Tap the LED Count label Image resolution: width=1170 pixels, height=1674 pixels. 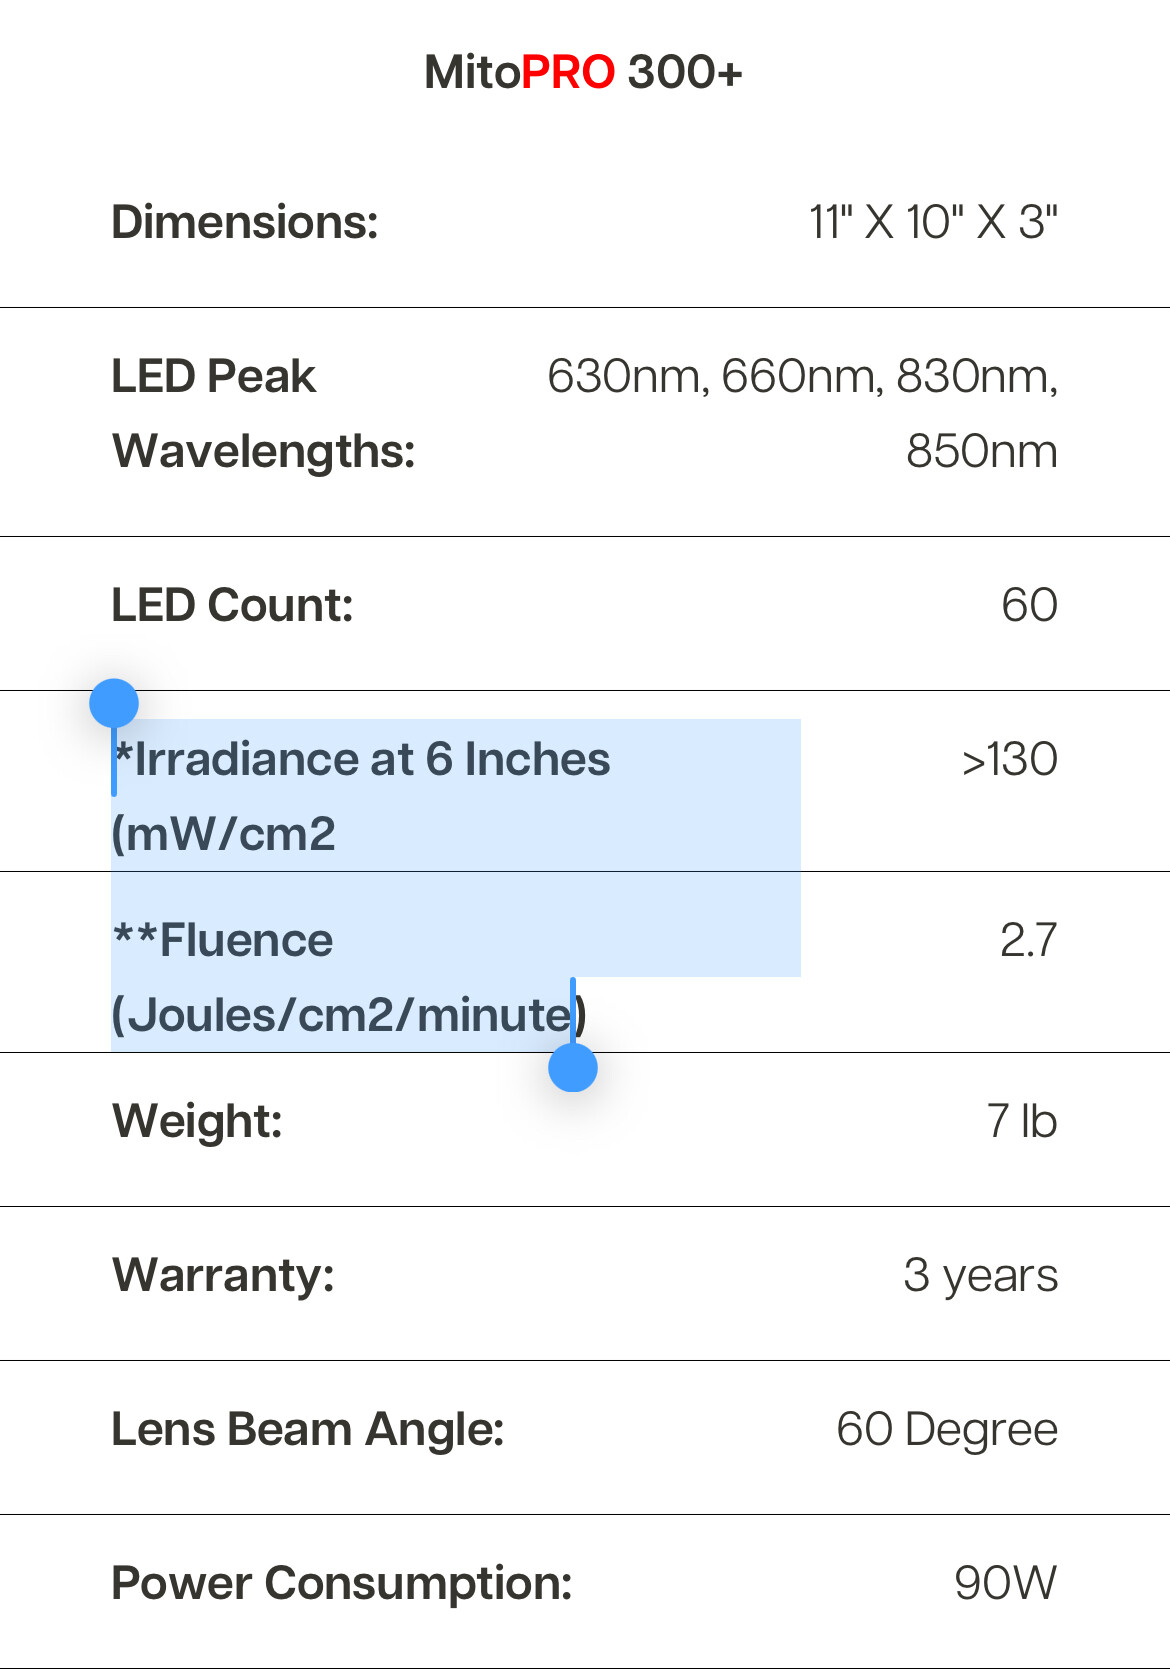[x=233, y=606]
